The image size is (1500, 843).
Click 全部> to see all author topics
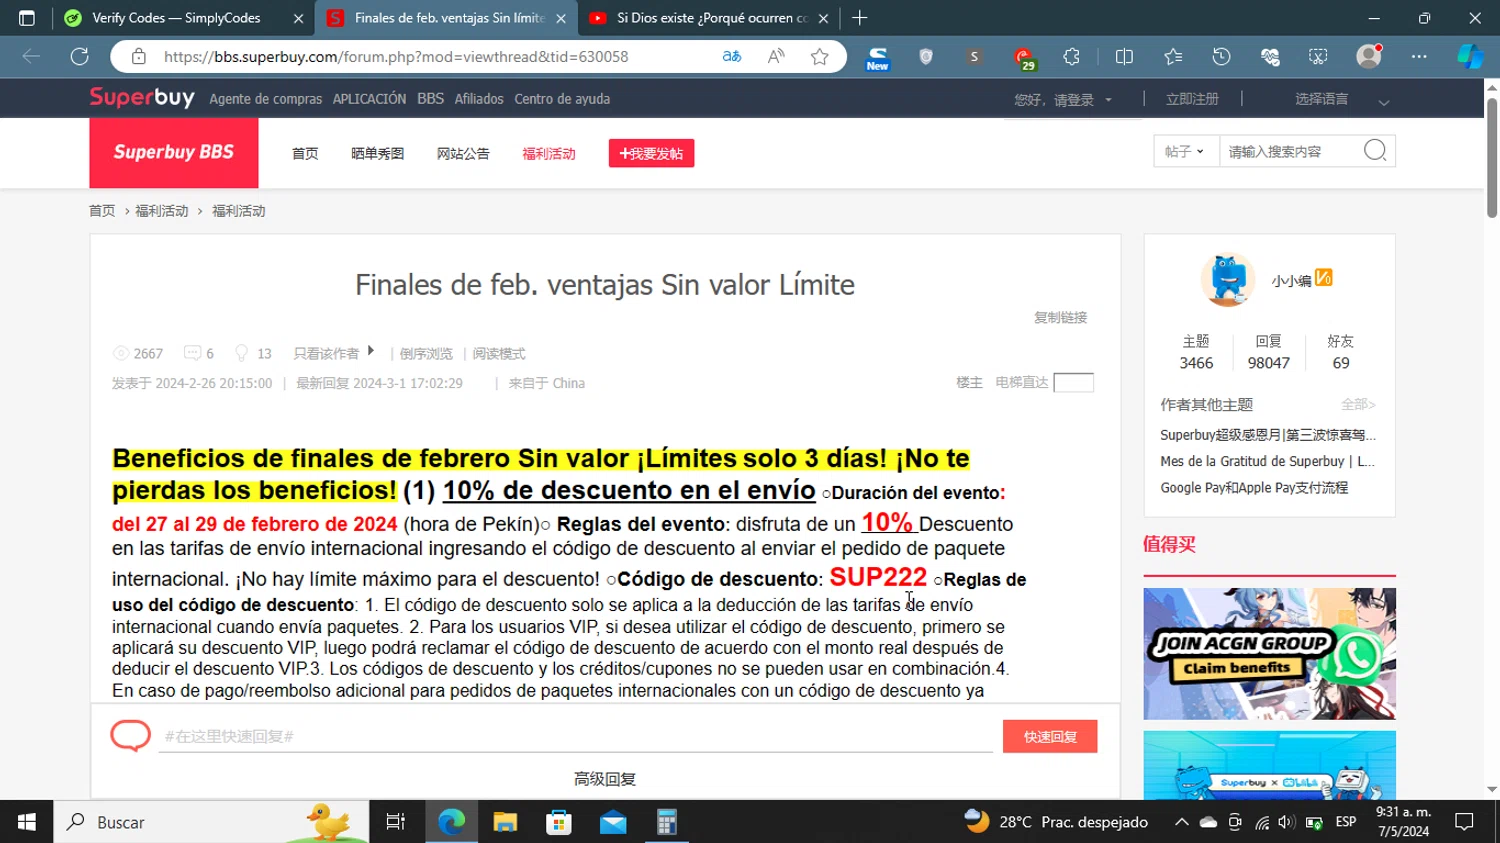[x=1358, y=404]
